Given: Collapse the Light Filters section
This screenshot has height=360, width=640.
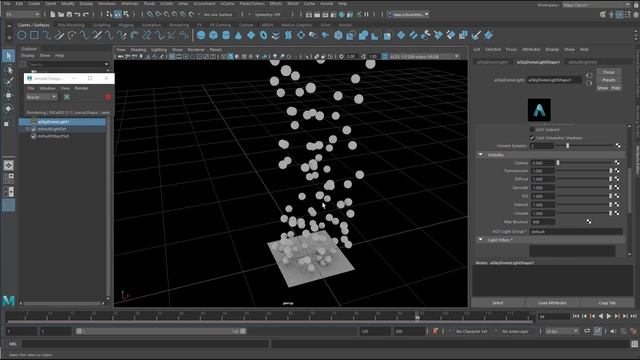Looking at the screenshot, I should click(480, 240).
